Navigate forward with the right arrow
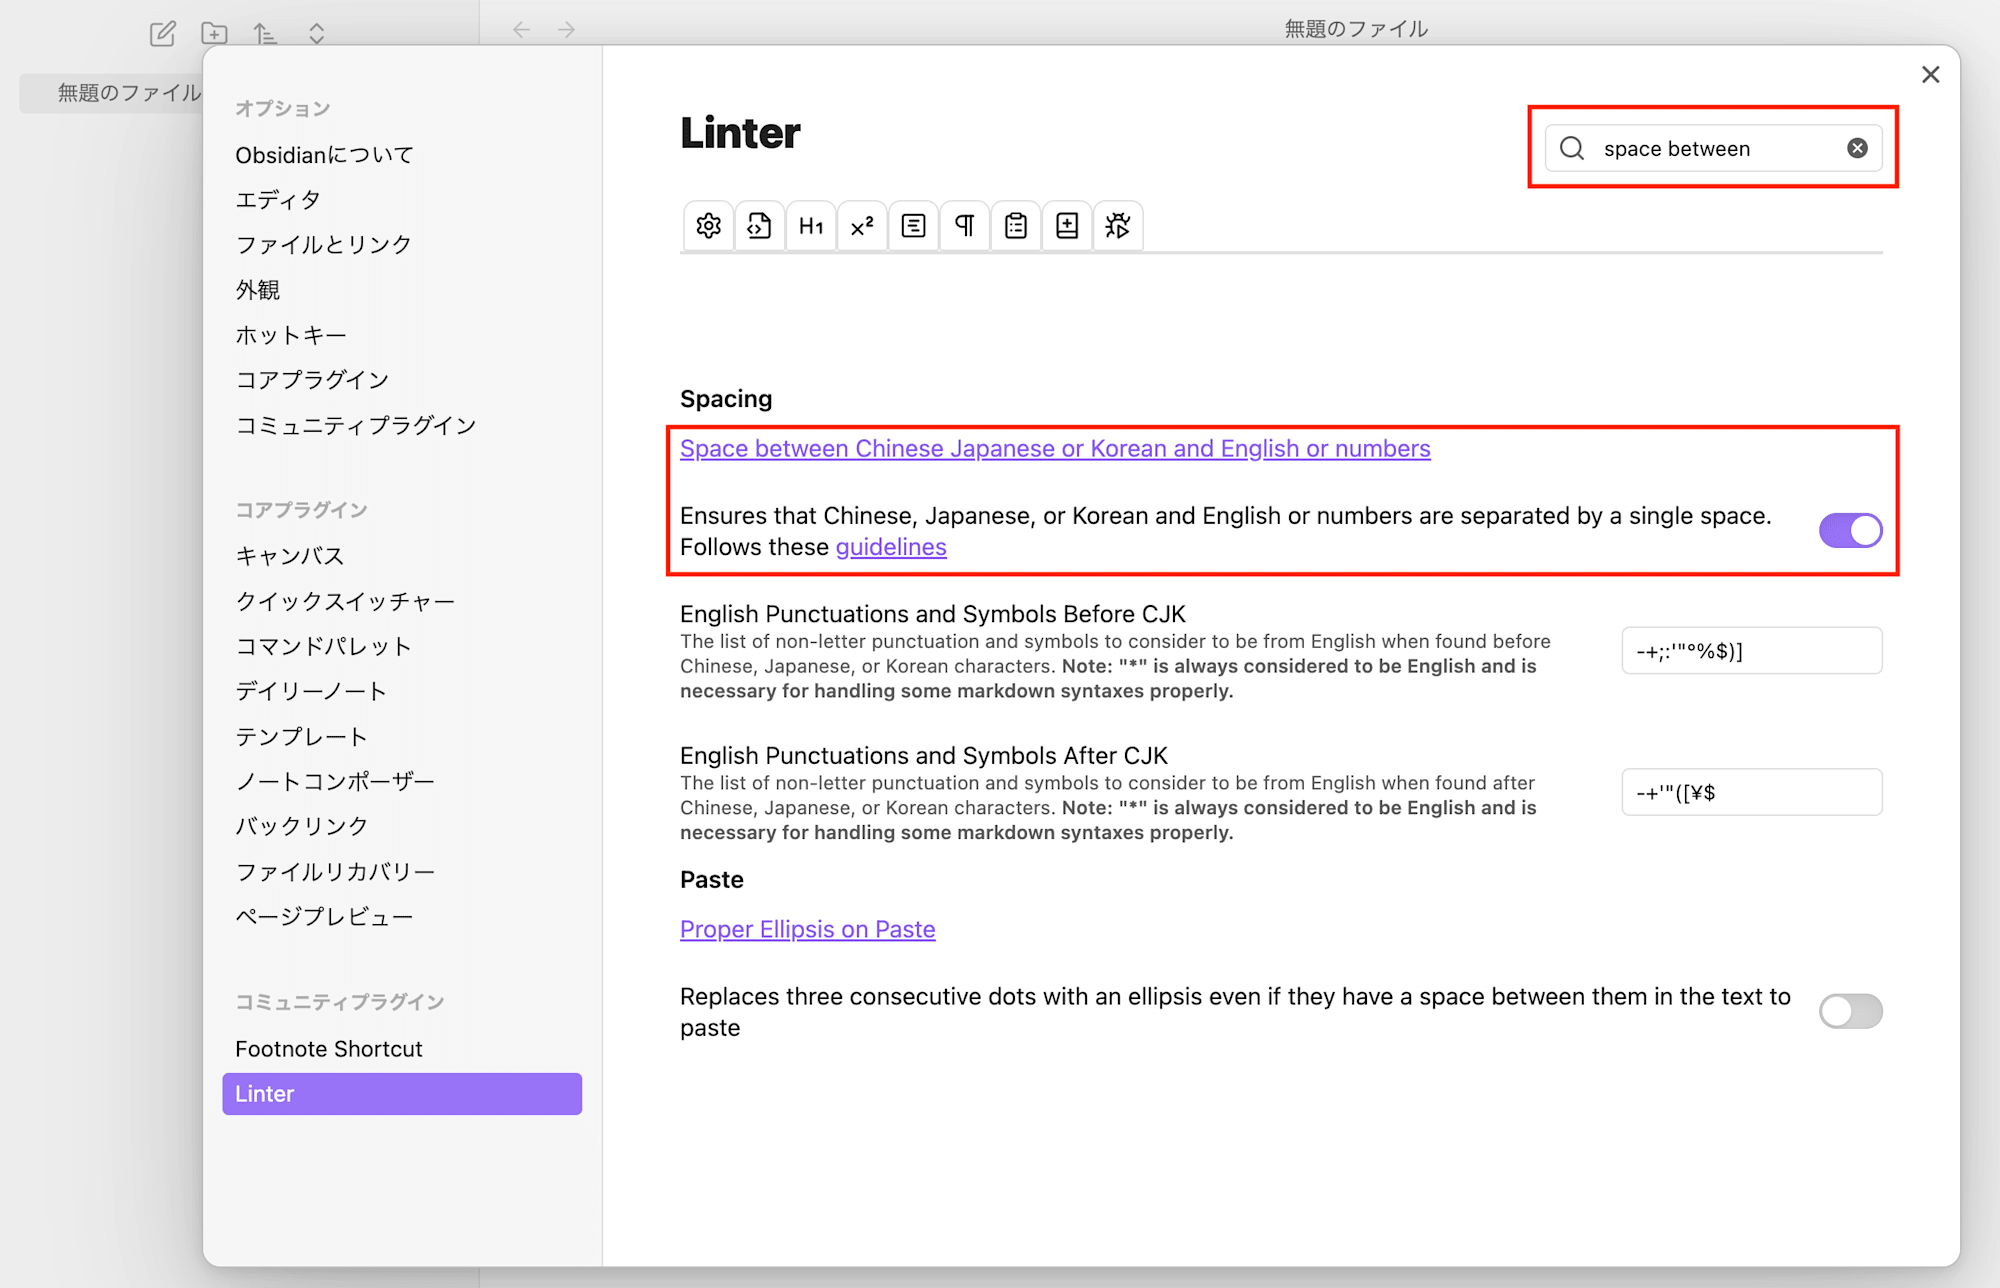Screen dimensions: 2000x1288 (x=567, y=30)
